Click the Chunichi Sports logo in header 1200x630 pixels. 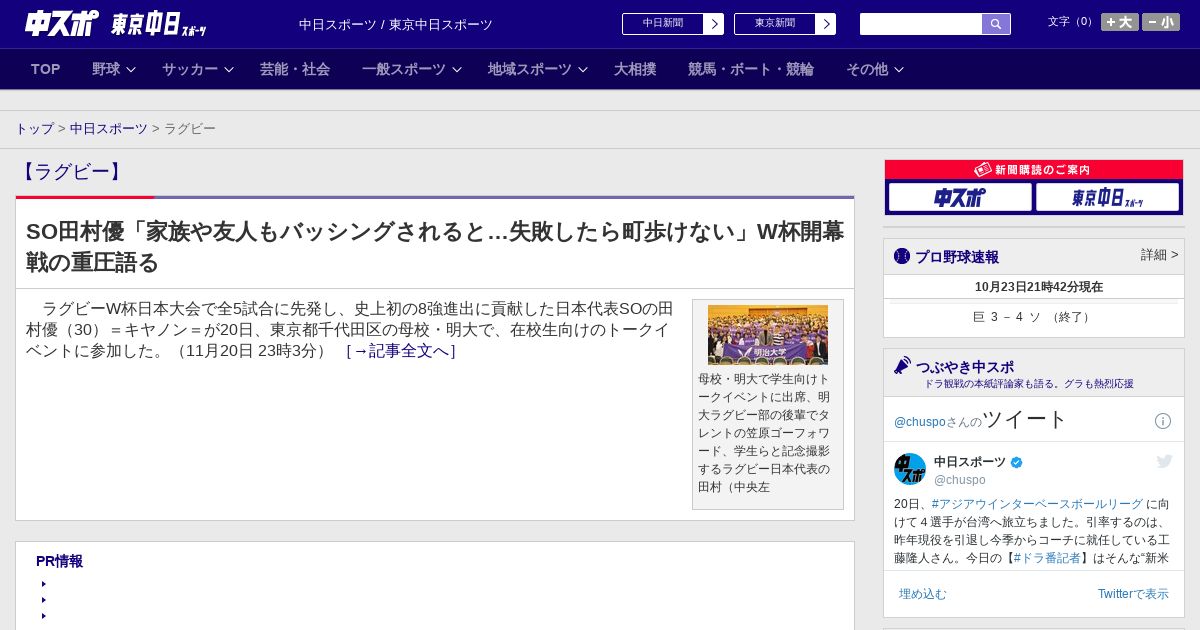tap(61, 24)
